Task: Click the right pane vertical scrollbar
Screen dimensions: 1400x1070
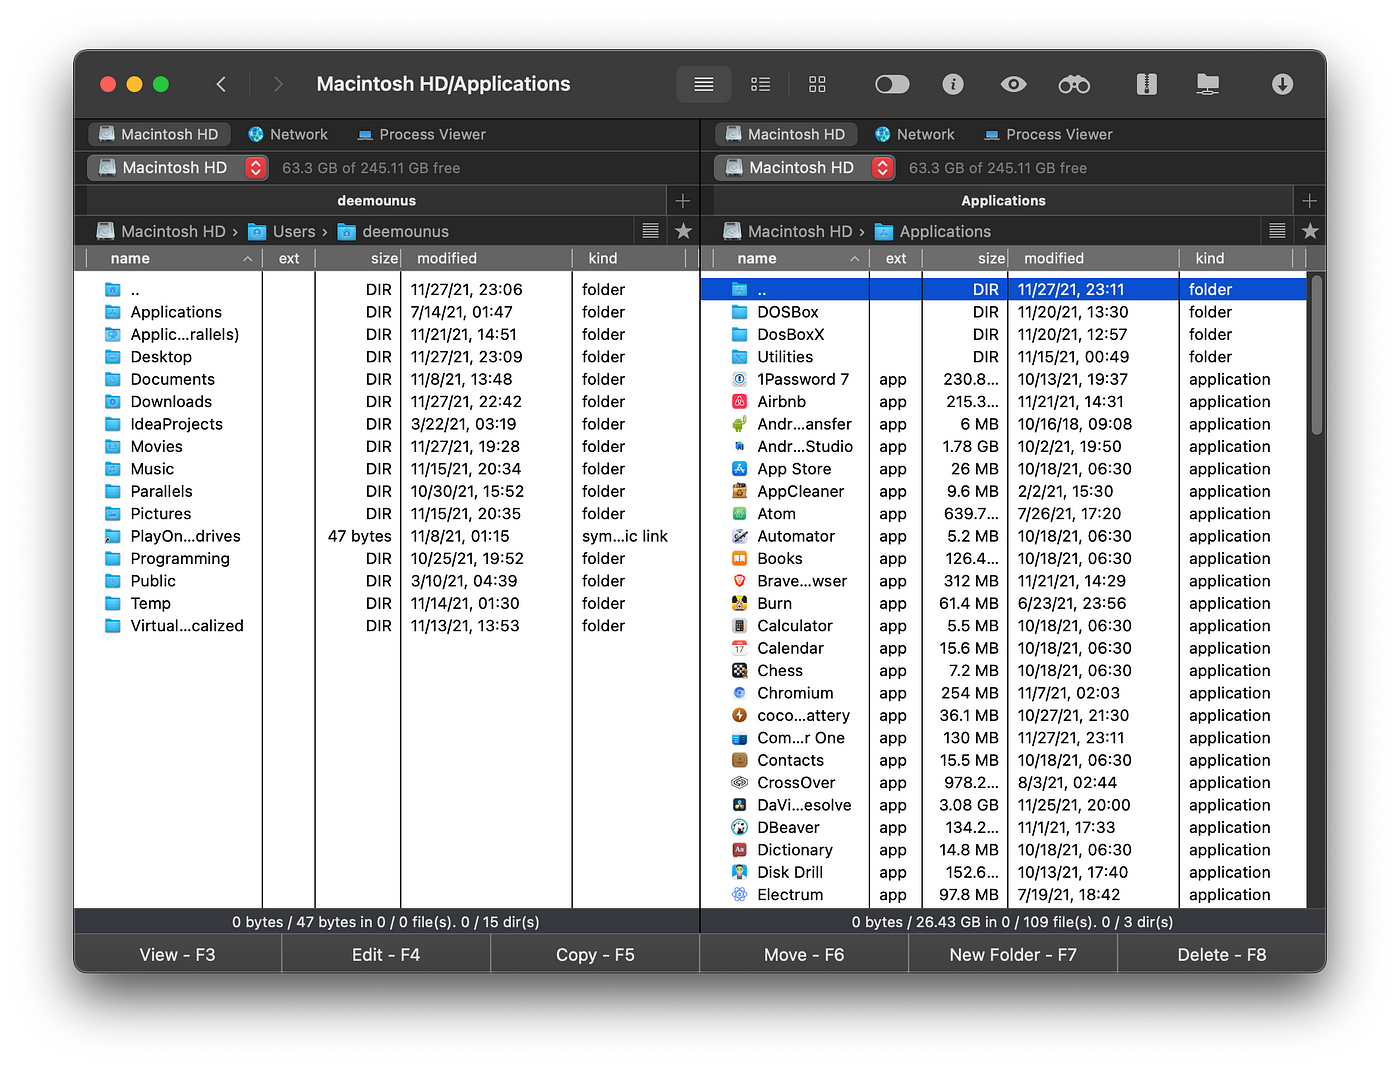Action: (x=1317, y=355)
